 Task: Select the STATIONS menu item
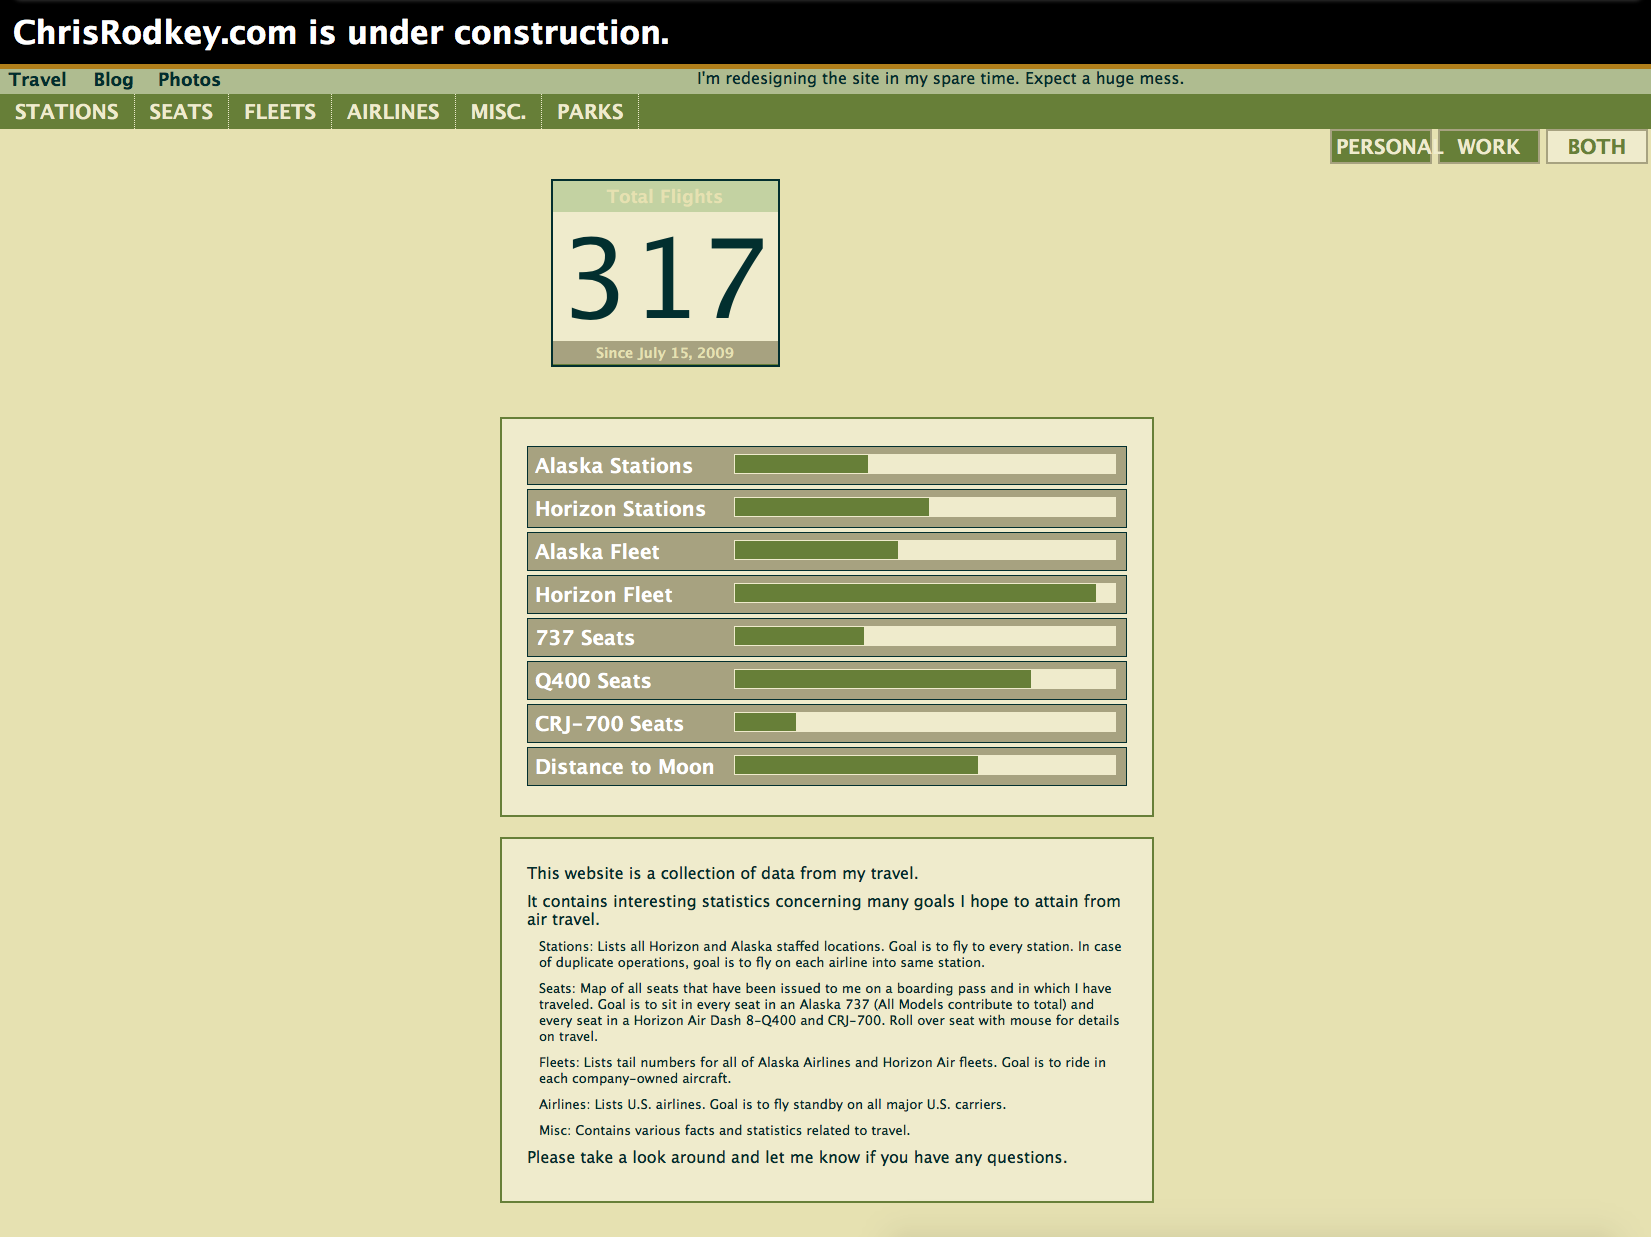[x=67, y=112]
